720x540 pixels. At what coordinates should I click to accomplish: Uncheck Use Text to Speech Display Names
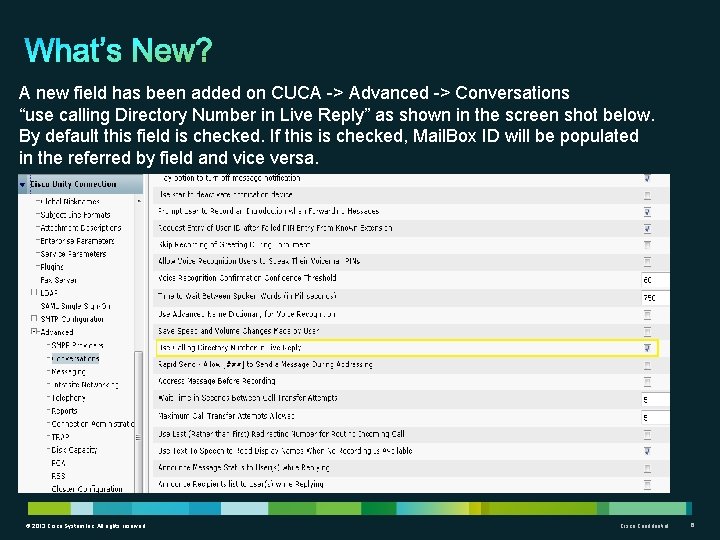click(647, 451)
